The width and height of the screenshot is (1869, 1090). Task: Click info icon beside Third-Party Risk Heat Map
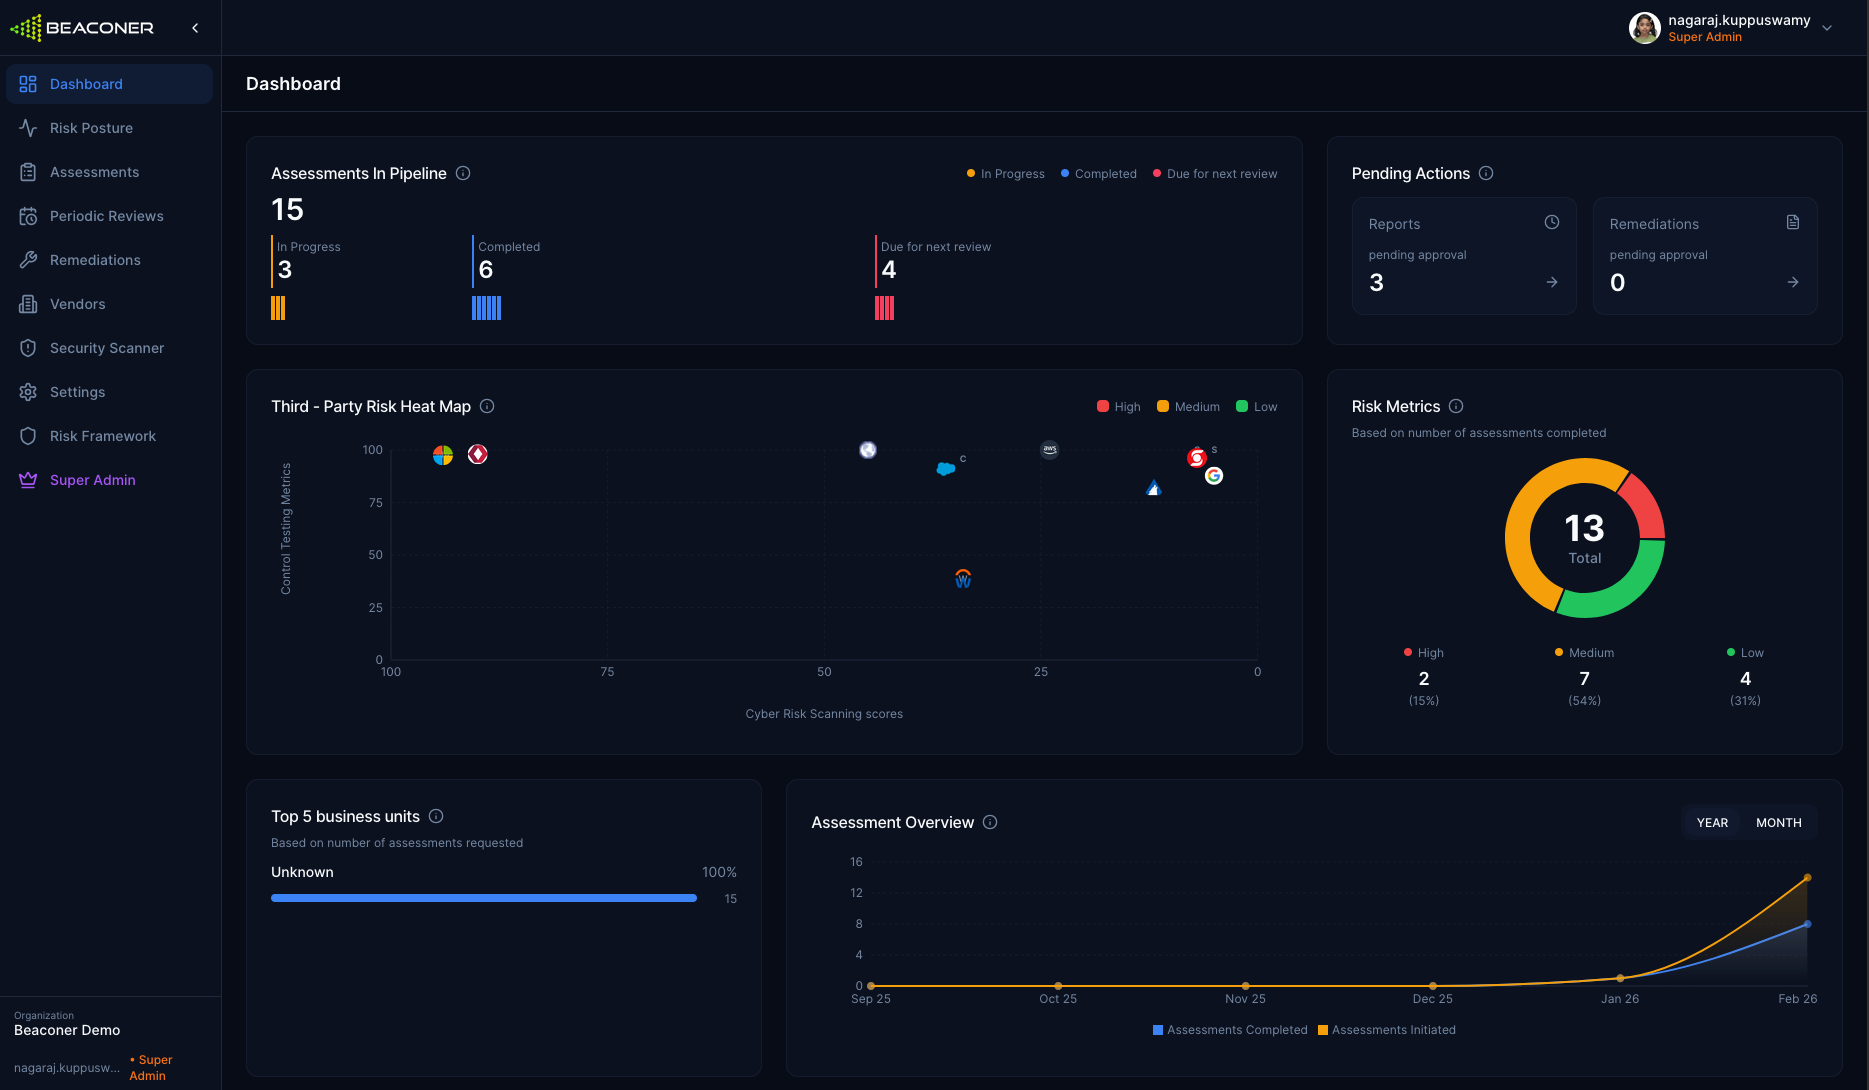pos(487,406)
